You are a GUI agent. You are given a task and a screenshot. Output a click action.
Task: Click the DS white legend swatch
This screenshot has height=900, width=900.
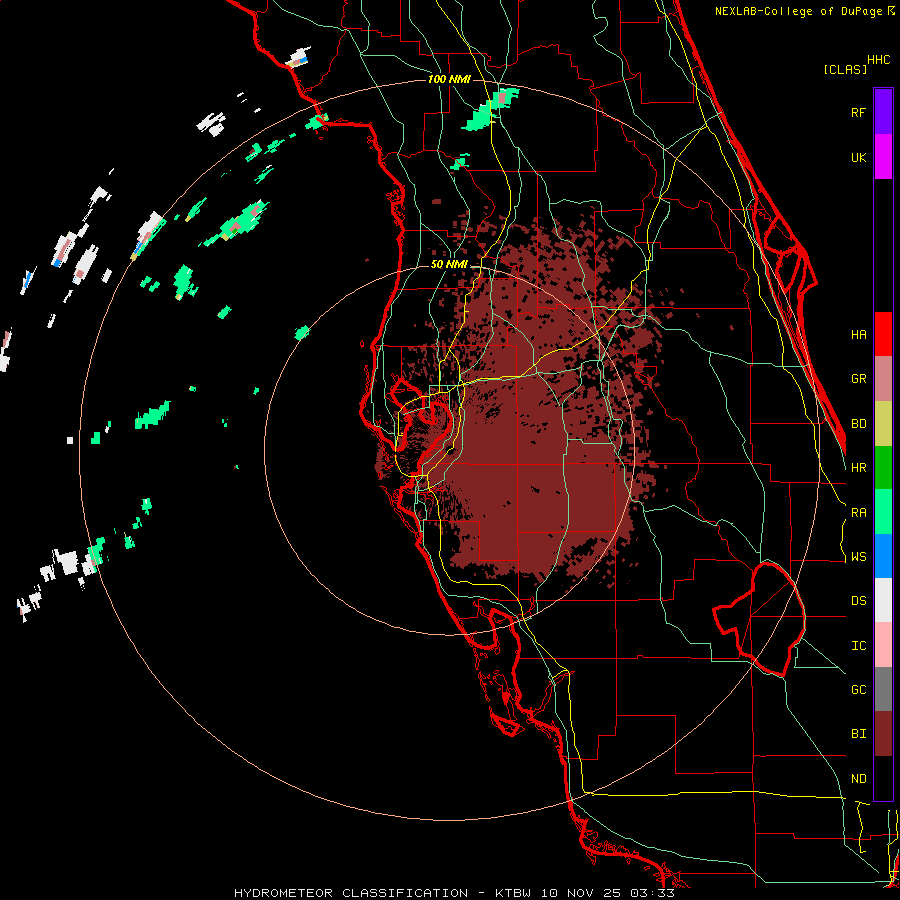883,600
